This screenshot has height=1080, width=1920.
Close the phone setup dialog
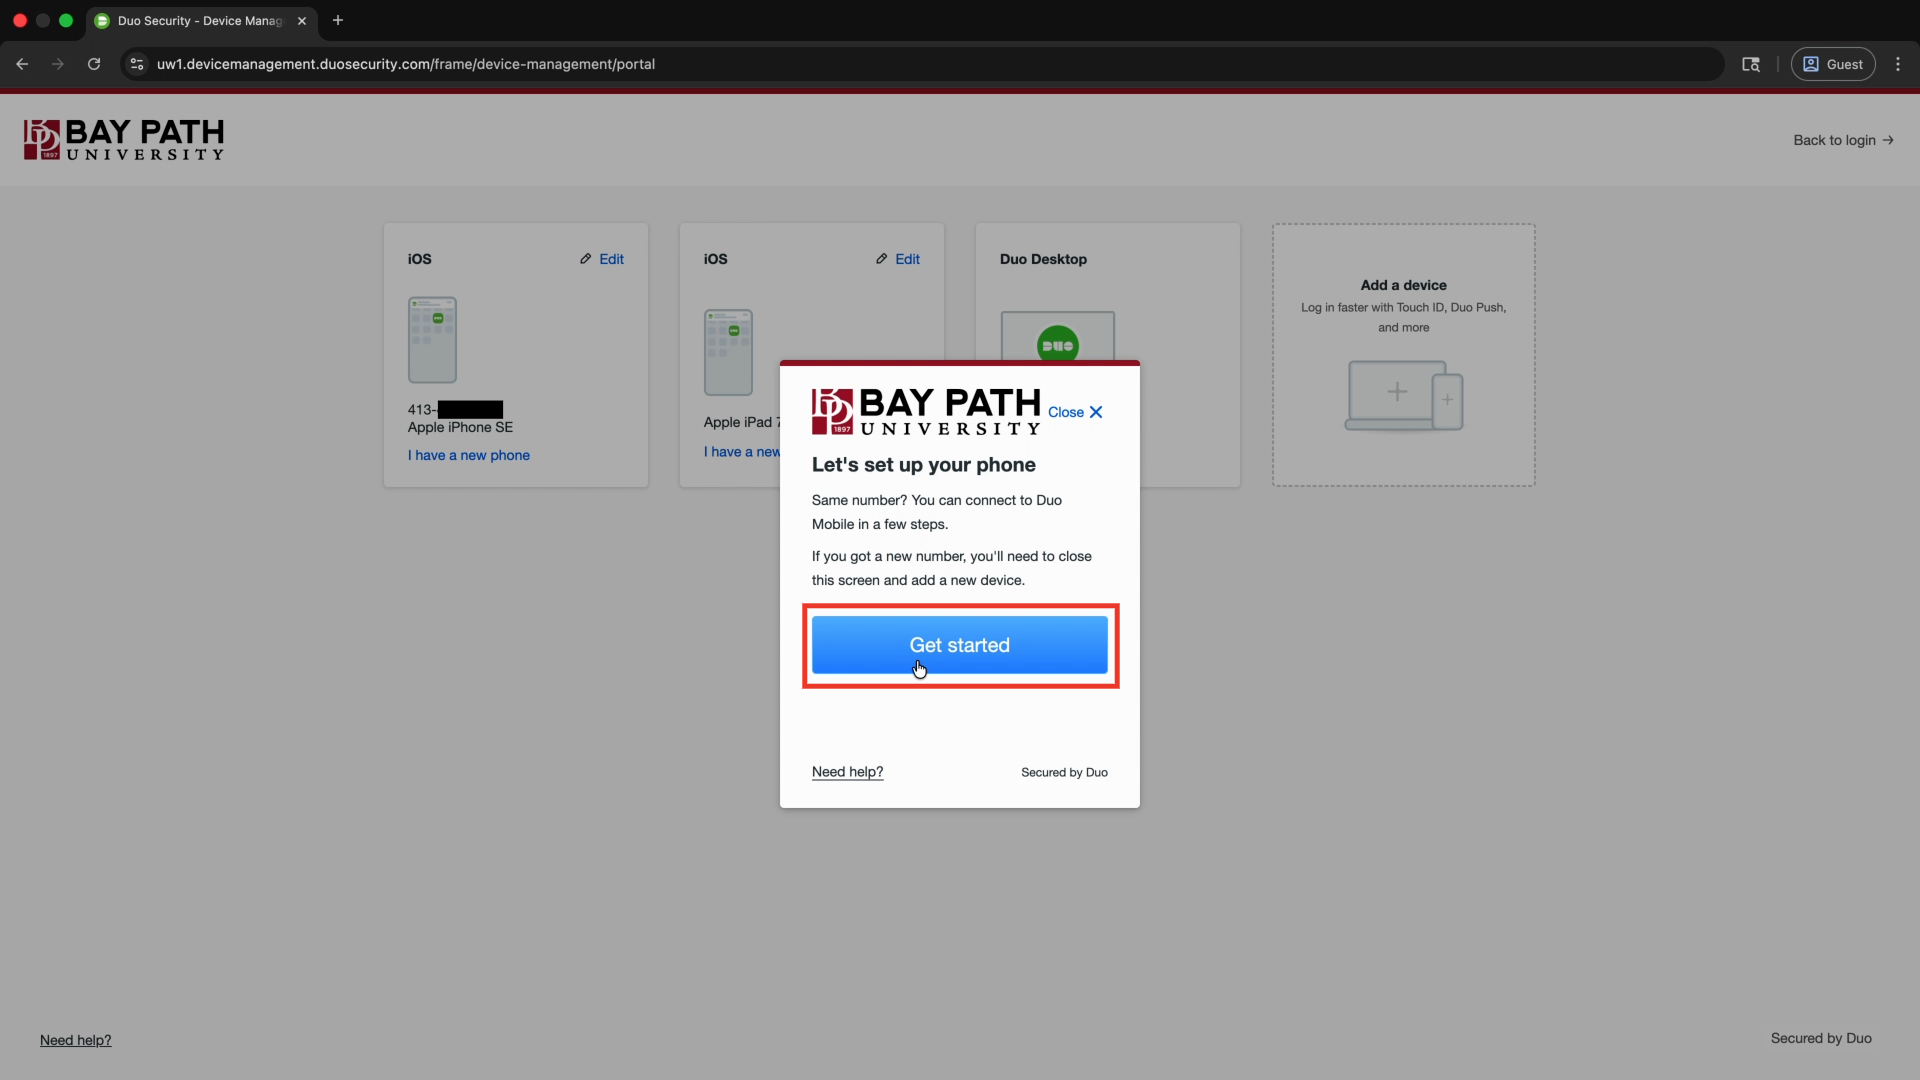pos(1075,412)
